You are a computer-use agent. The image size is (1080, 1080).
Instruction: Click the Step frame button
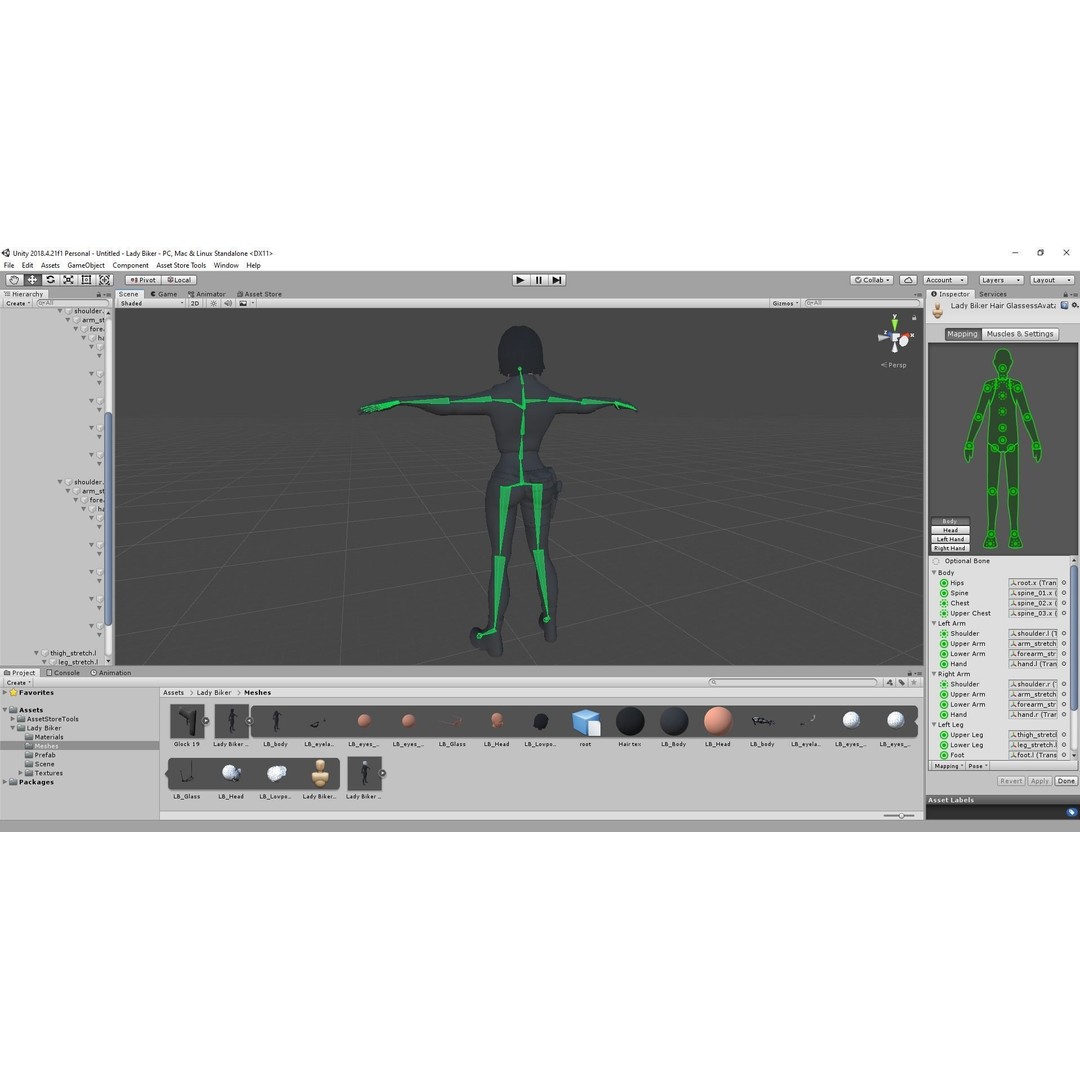pyautogui.click(x=557, y=280)
